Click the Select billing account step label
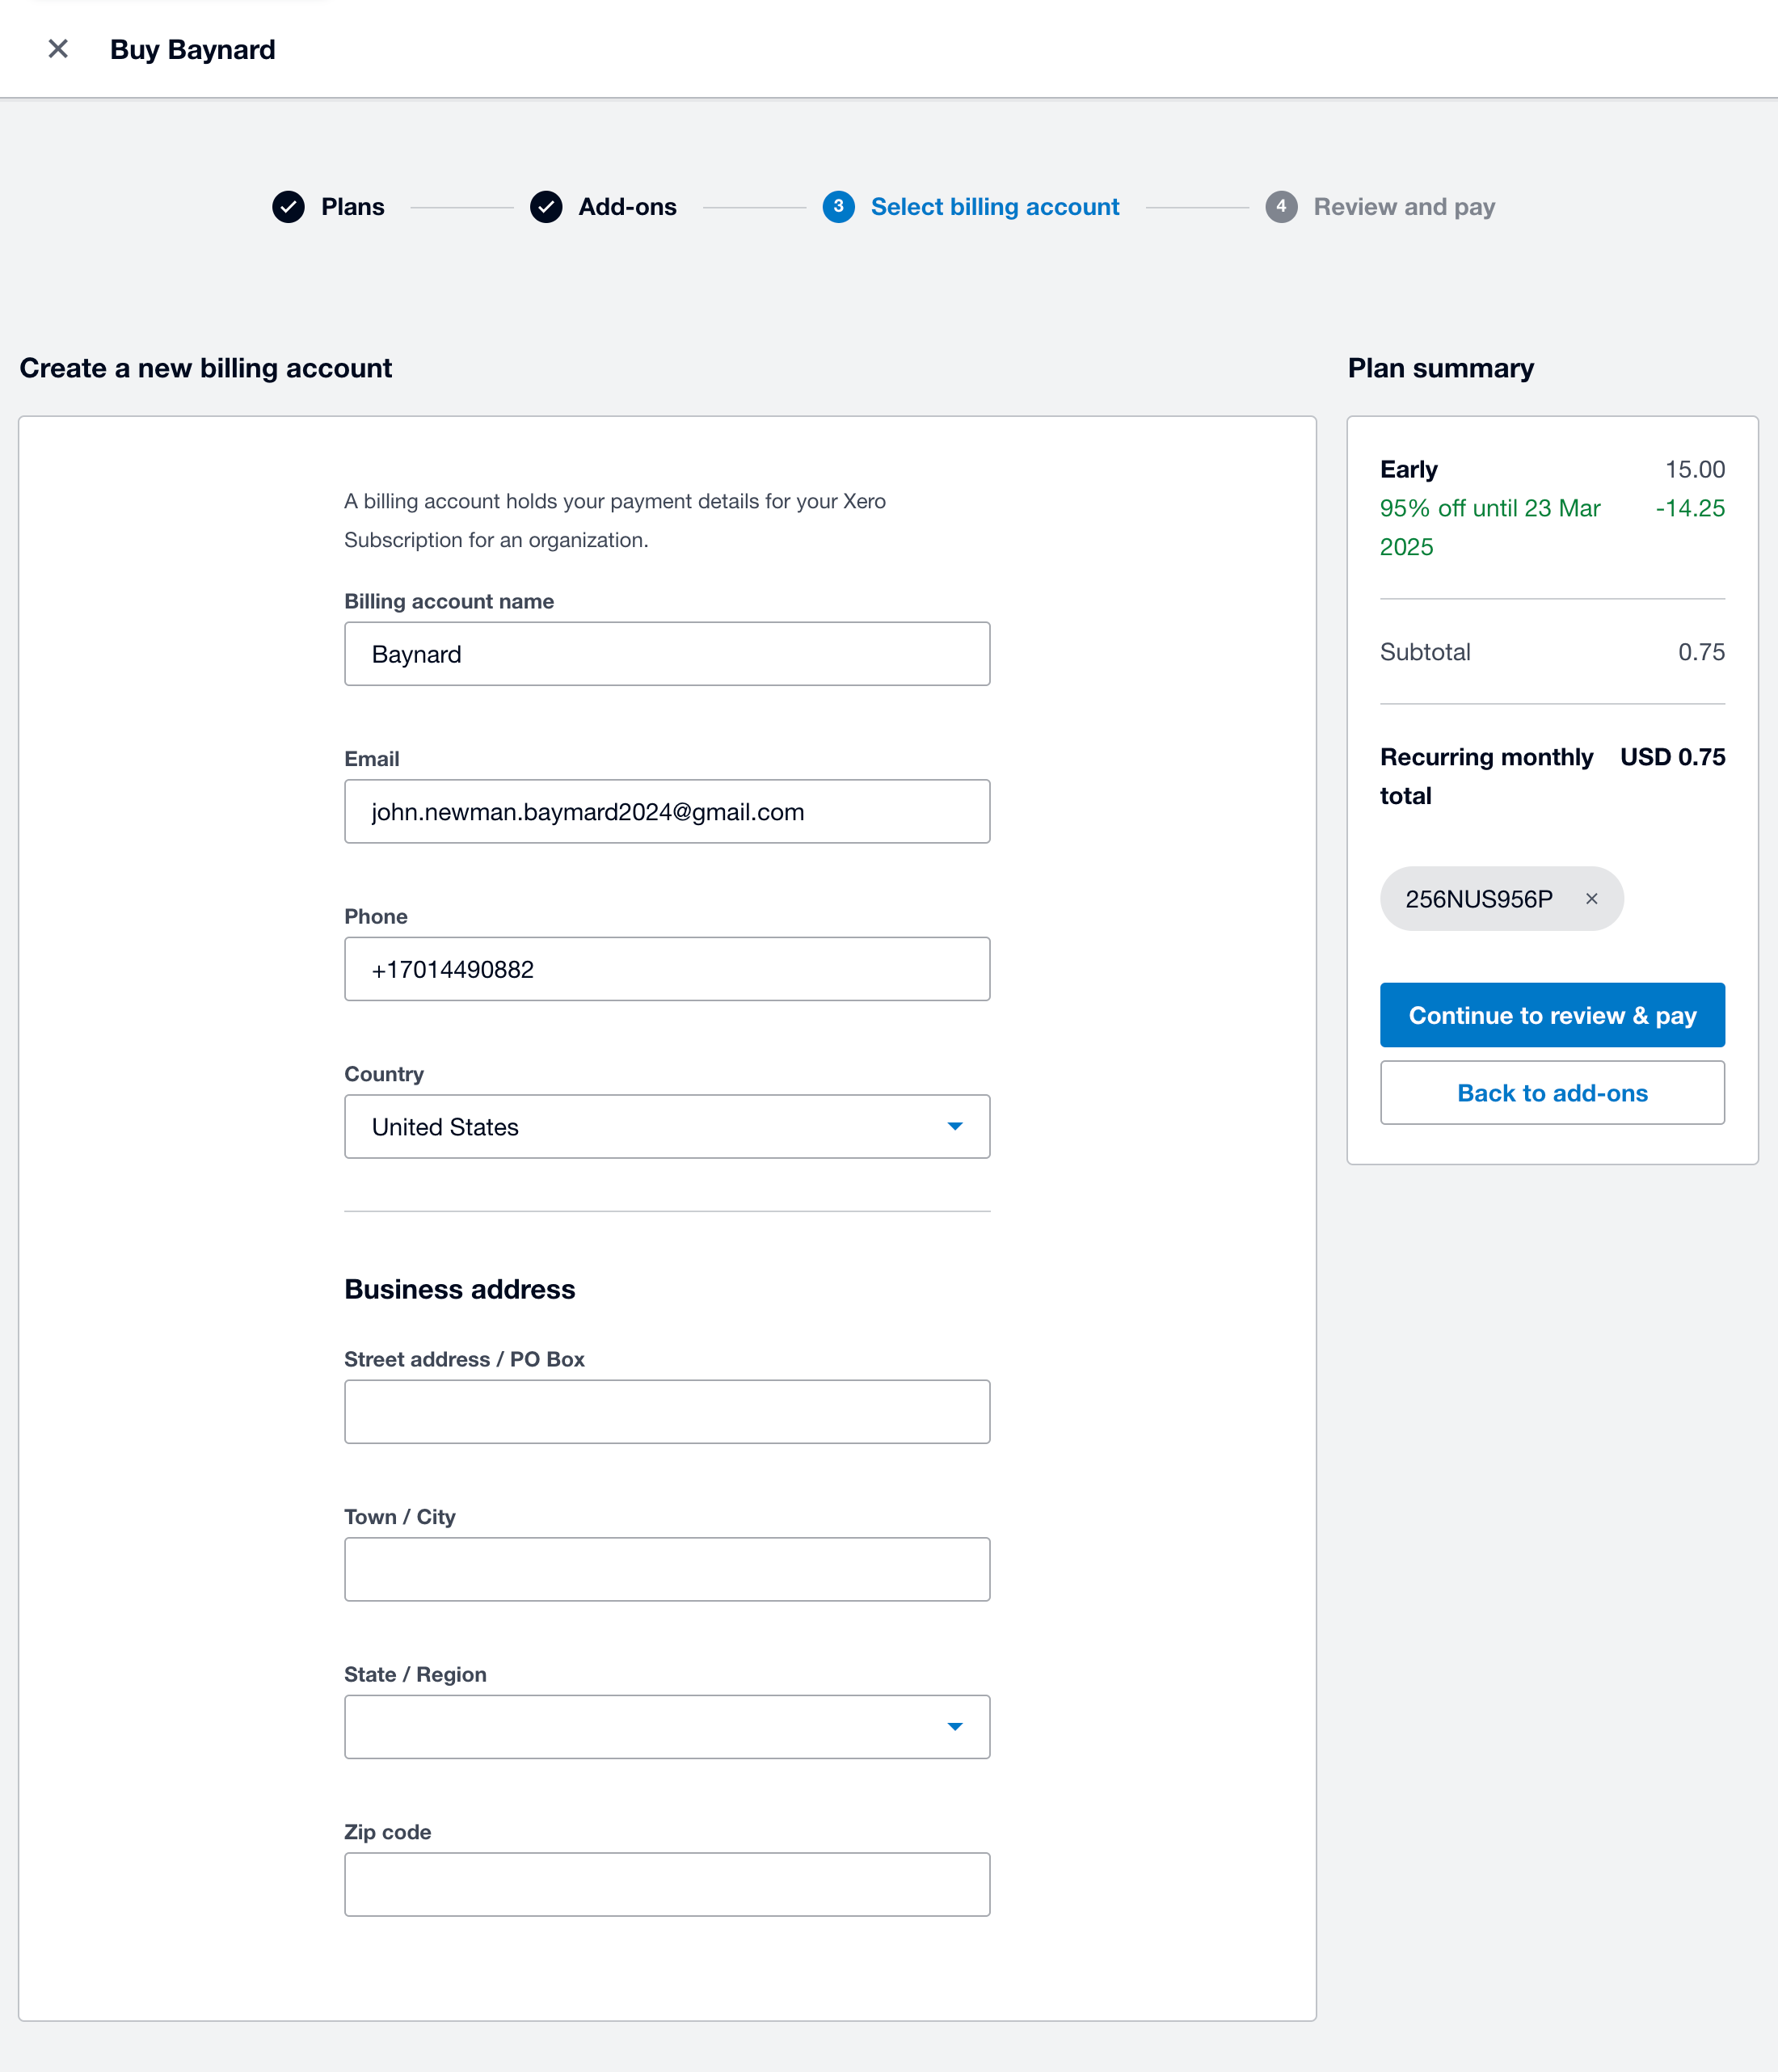The image size is (1778, 2072). tap(995, 207)
